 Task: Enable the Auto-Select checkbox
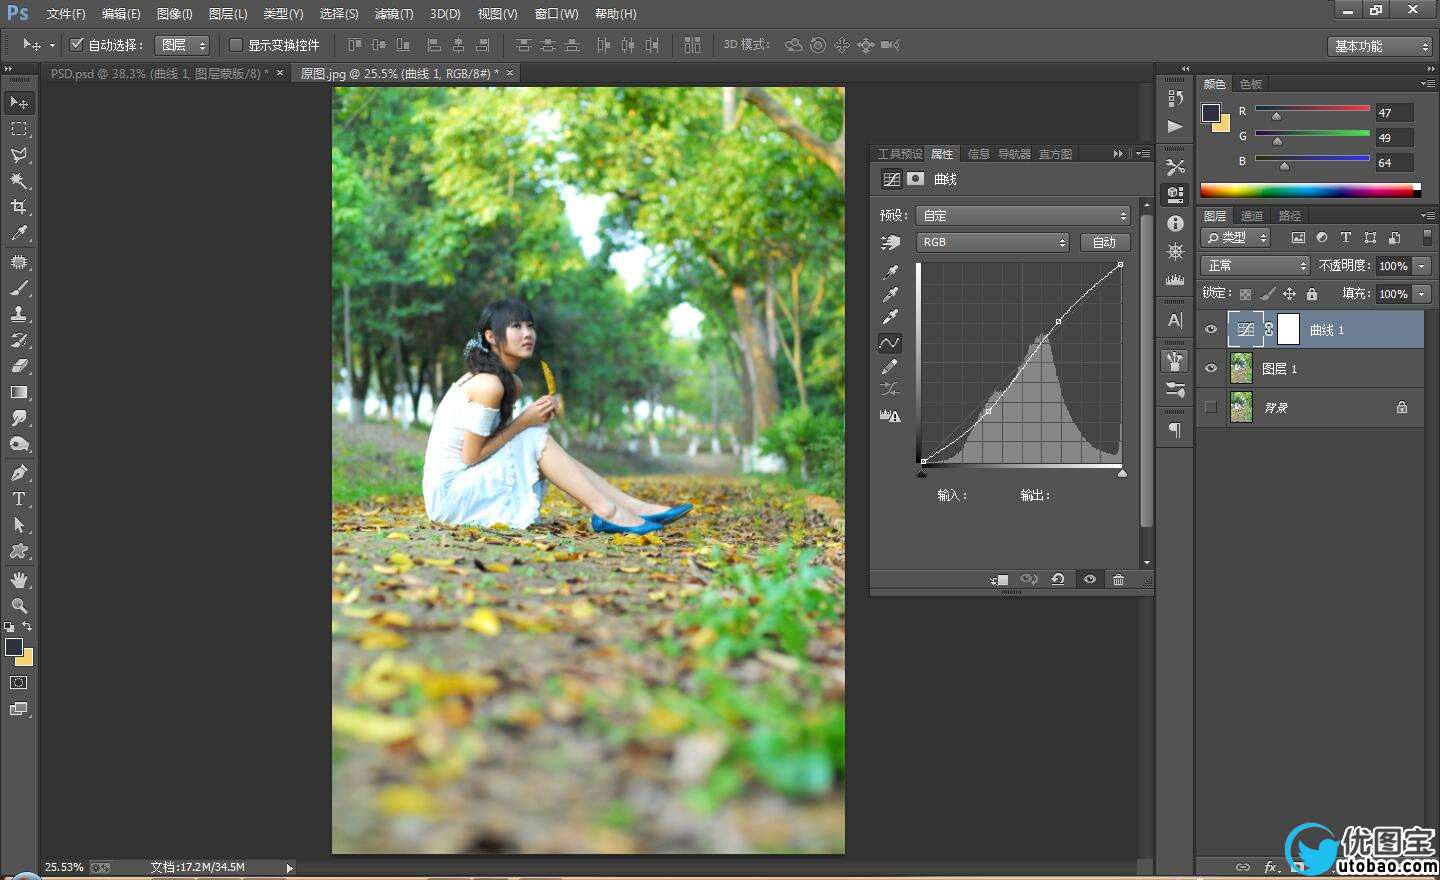pos(76,45)
